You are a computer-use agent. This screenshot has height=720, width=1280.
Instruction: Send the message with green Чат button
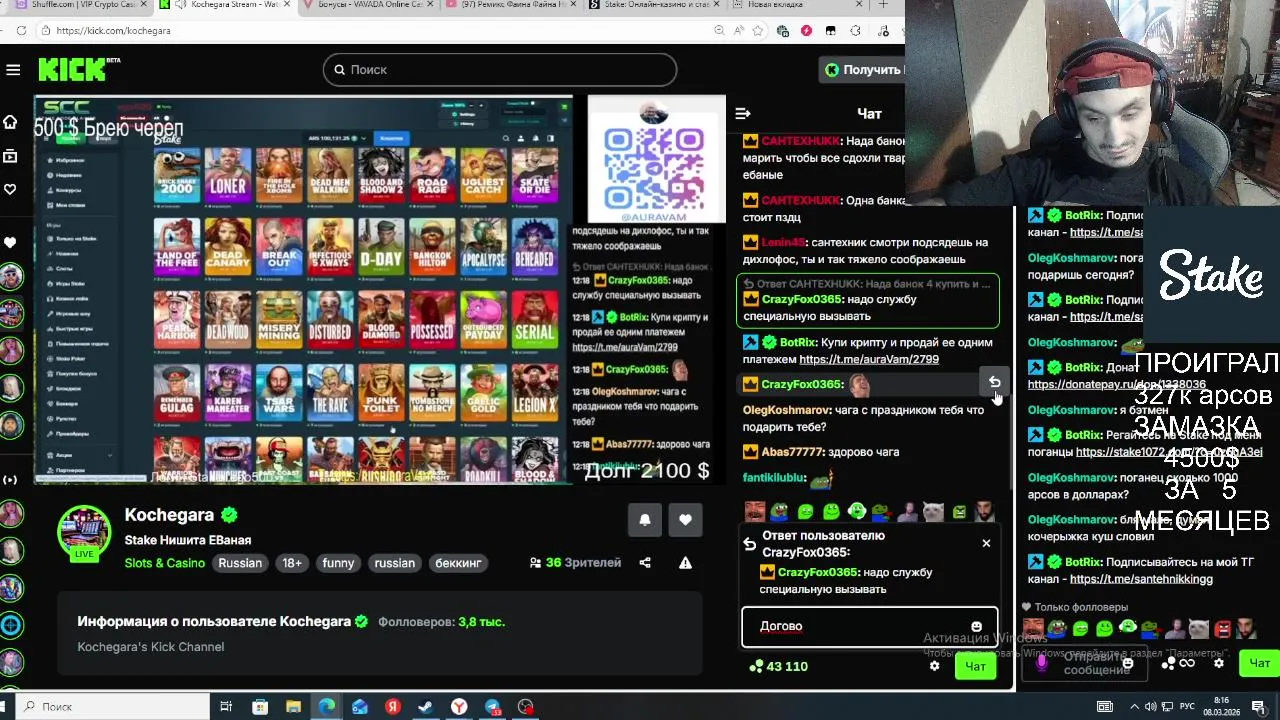tap(975, 666)
